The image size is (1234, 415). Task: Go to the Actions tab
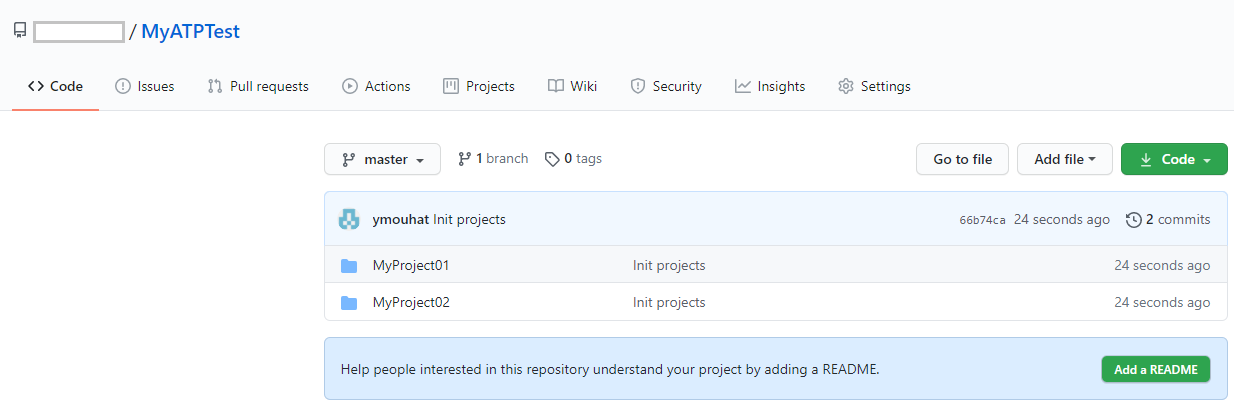376,87
